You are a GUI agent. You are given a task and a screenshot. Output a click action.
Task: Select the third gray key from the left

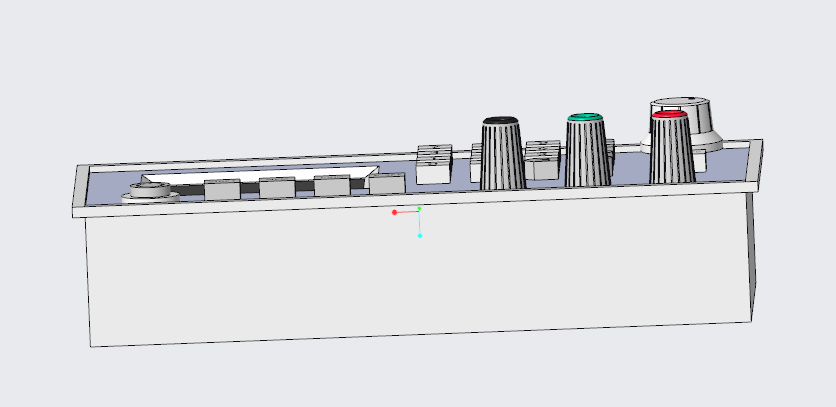(x=332, y=185)
